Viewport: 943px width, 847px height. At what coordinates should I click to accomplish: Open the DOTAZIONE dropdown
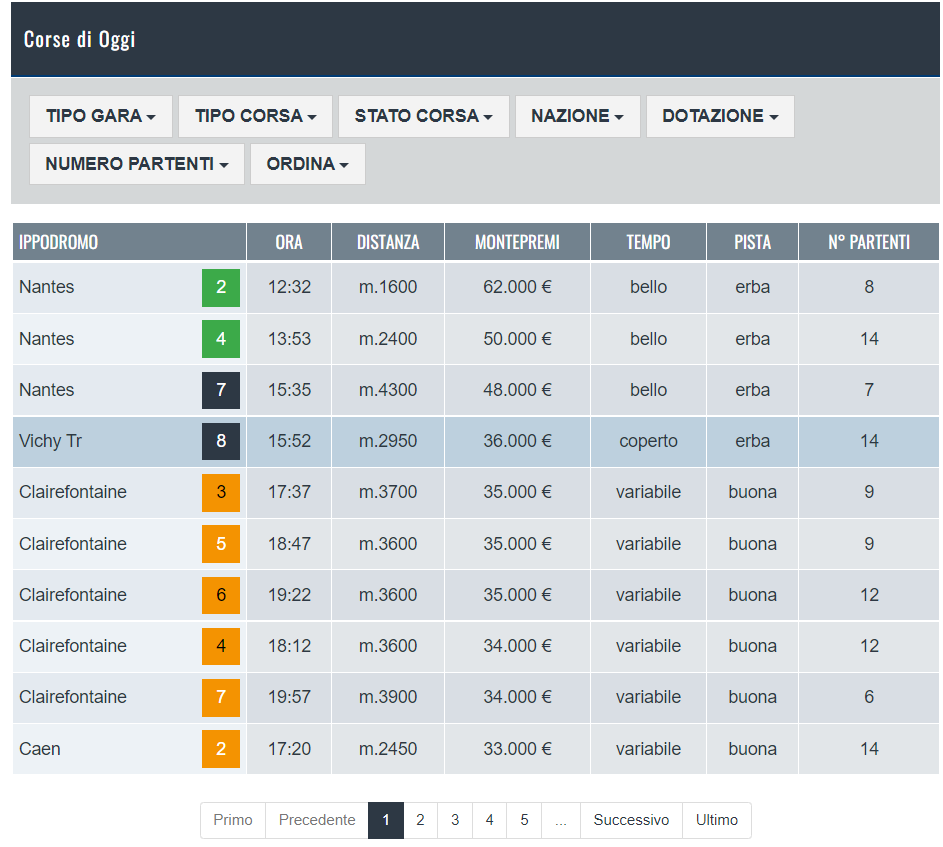720,116
